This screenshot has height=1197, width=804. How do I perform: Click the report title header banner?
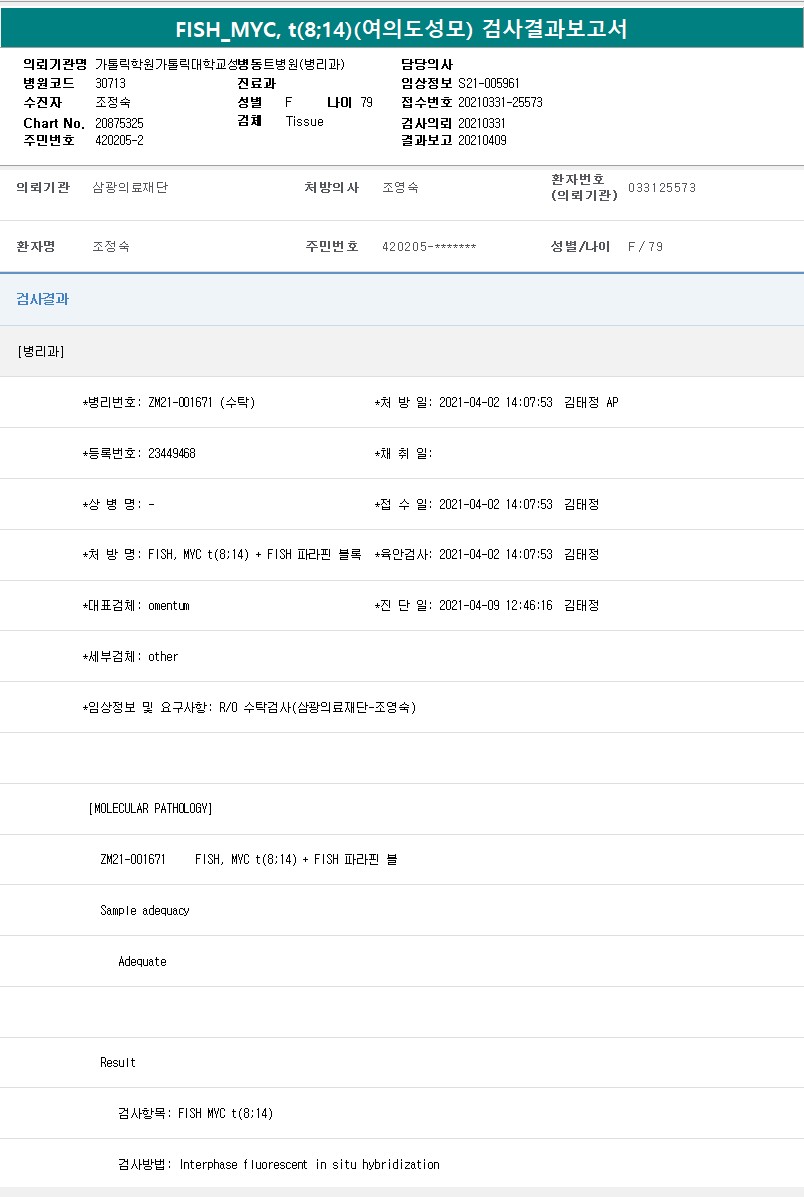402,29
